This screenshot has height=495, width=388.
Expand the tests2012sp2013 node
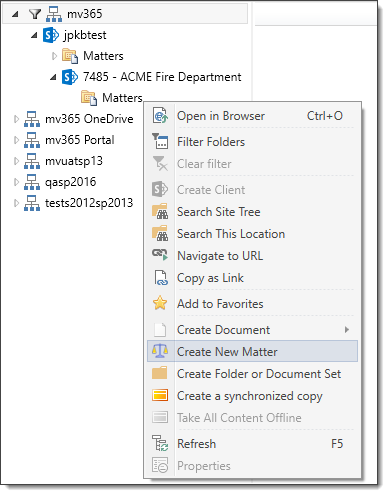point(16,203)
